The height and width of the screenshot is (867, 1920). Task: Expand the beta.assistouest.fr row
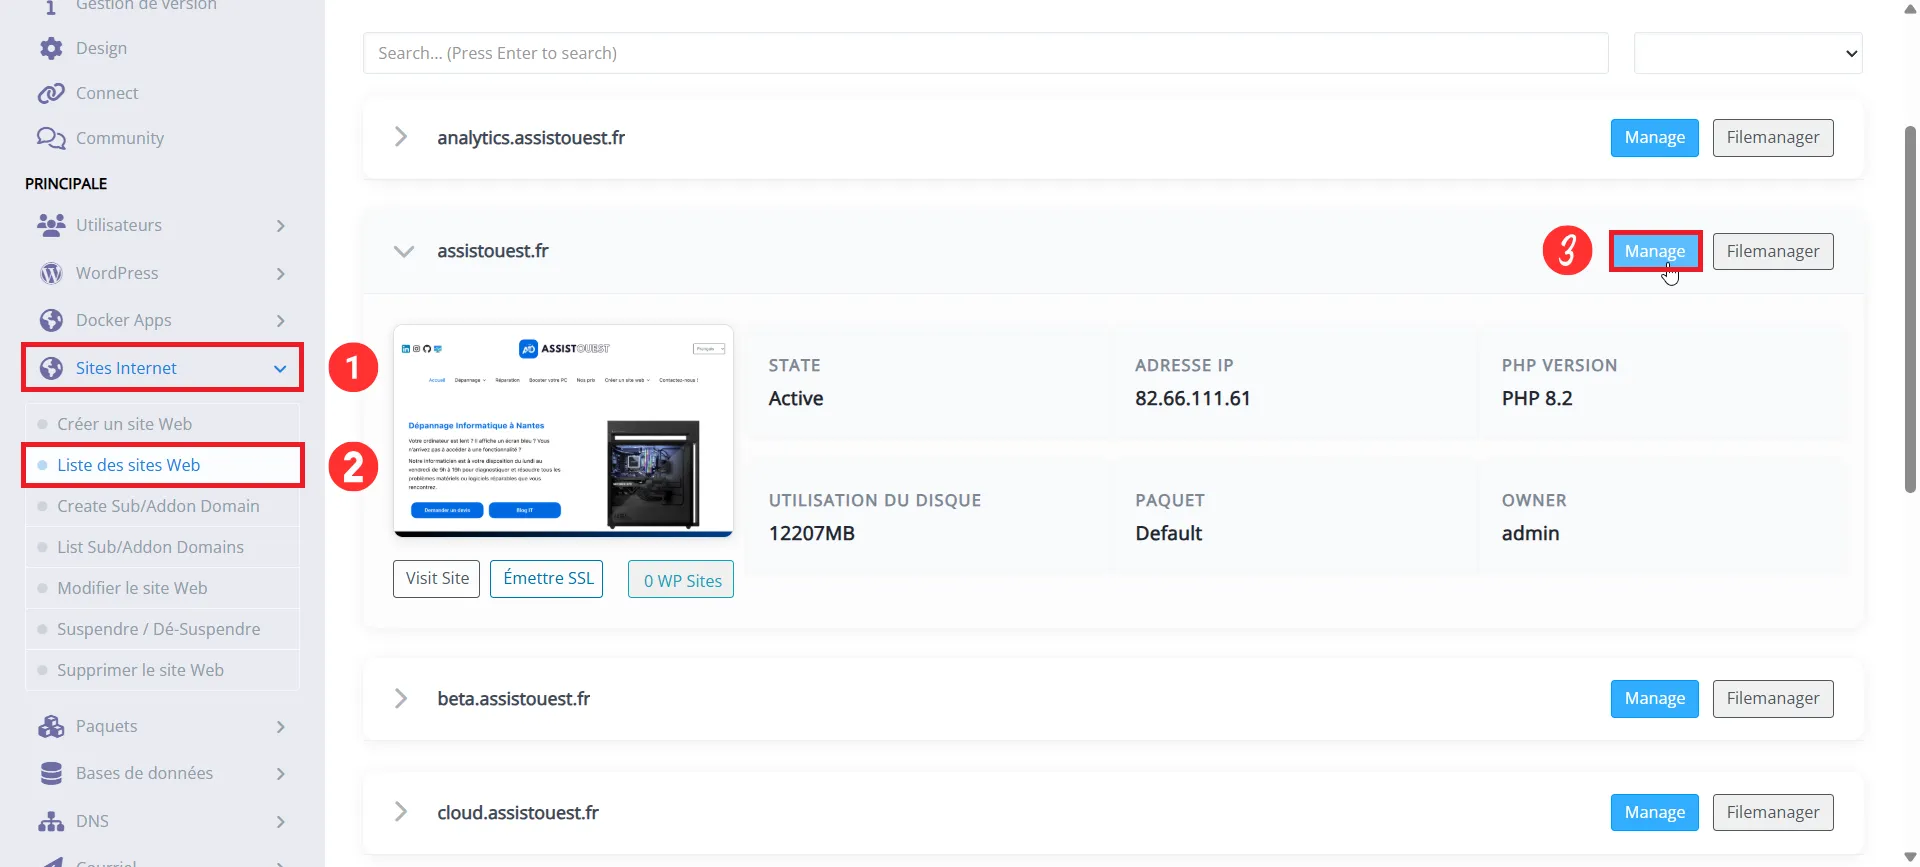401,698
